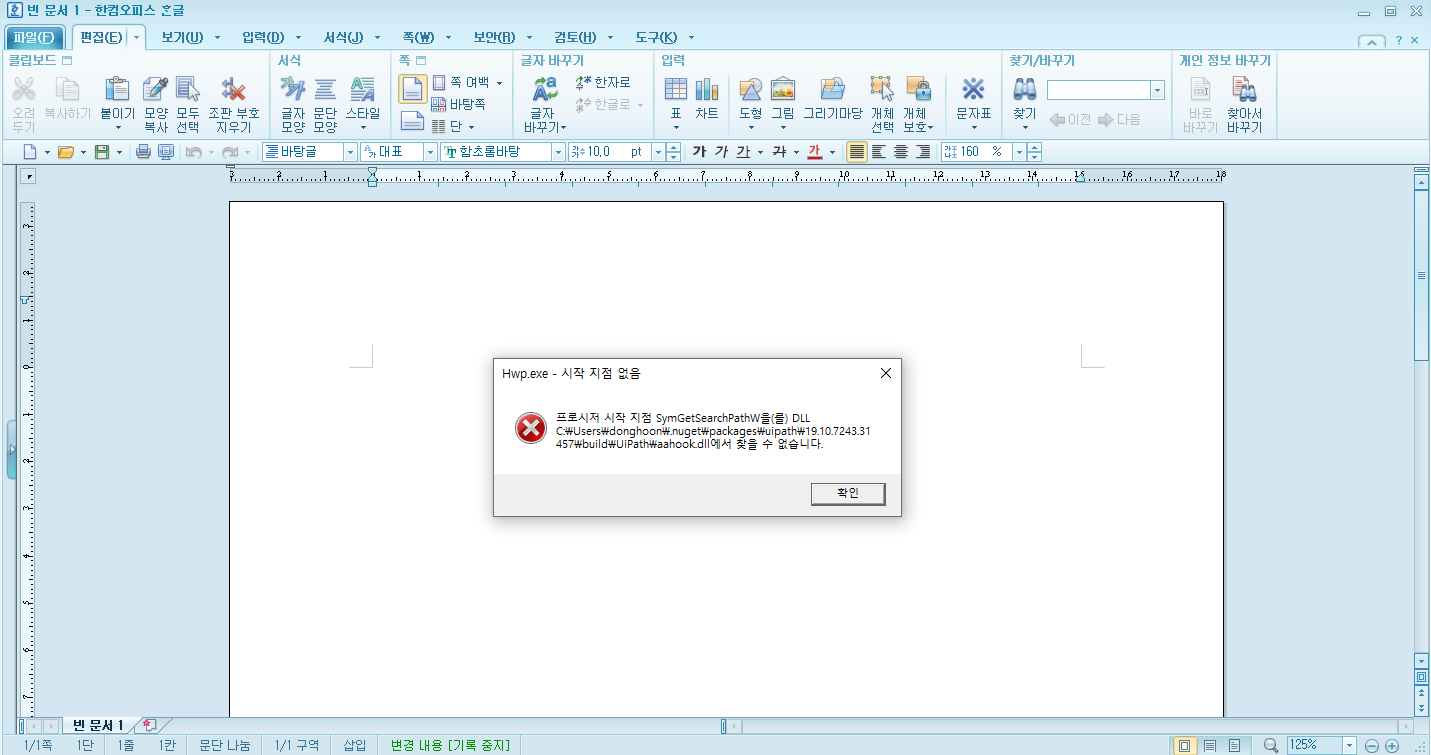Screen dimensions: 1431x755
Task: Click 조판 부호 지우기 icon
Action: (x=233, y=90)
